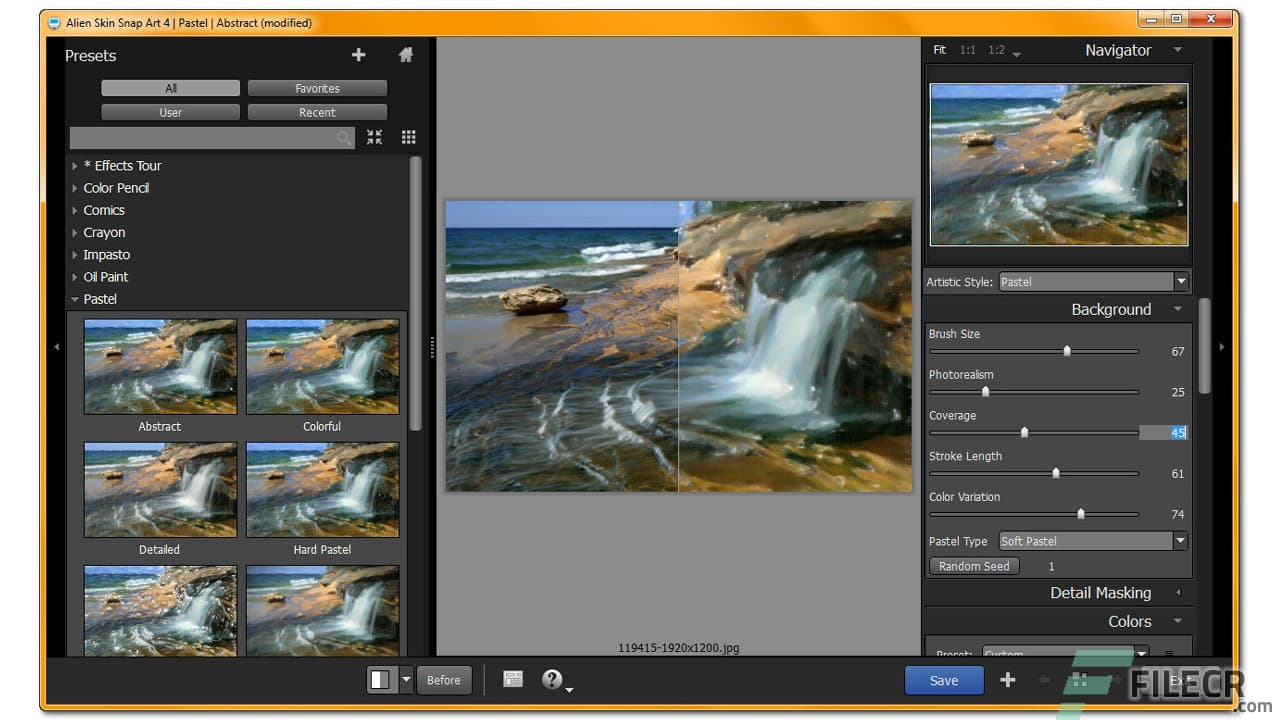The image size is (1280, 720).
Task: Show Recent presets filter
Action: (x=317, y=113)
